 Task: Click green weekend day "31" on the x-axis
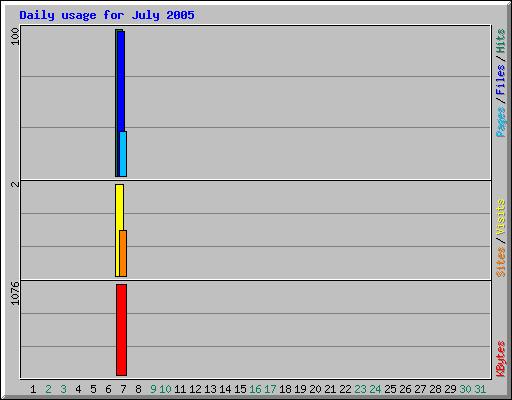tap(480, 389)
